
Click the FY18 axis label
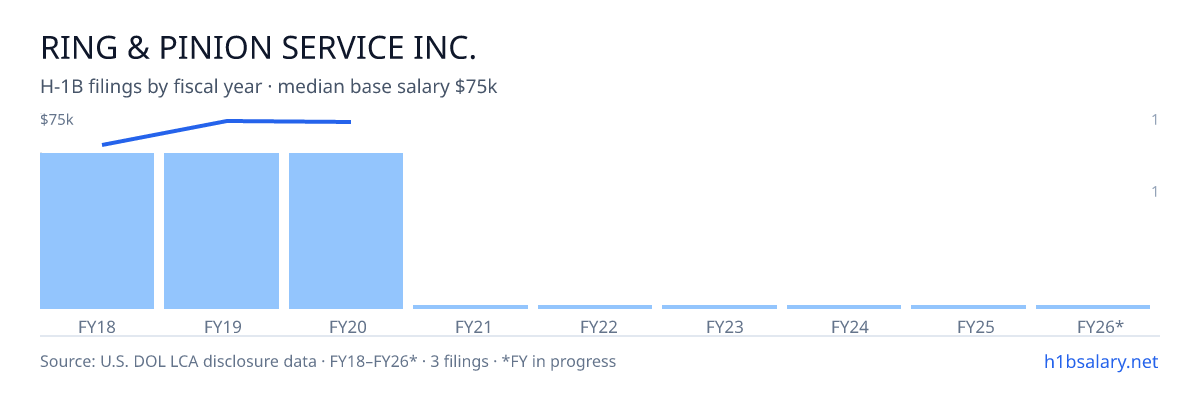tap(97, 327)
